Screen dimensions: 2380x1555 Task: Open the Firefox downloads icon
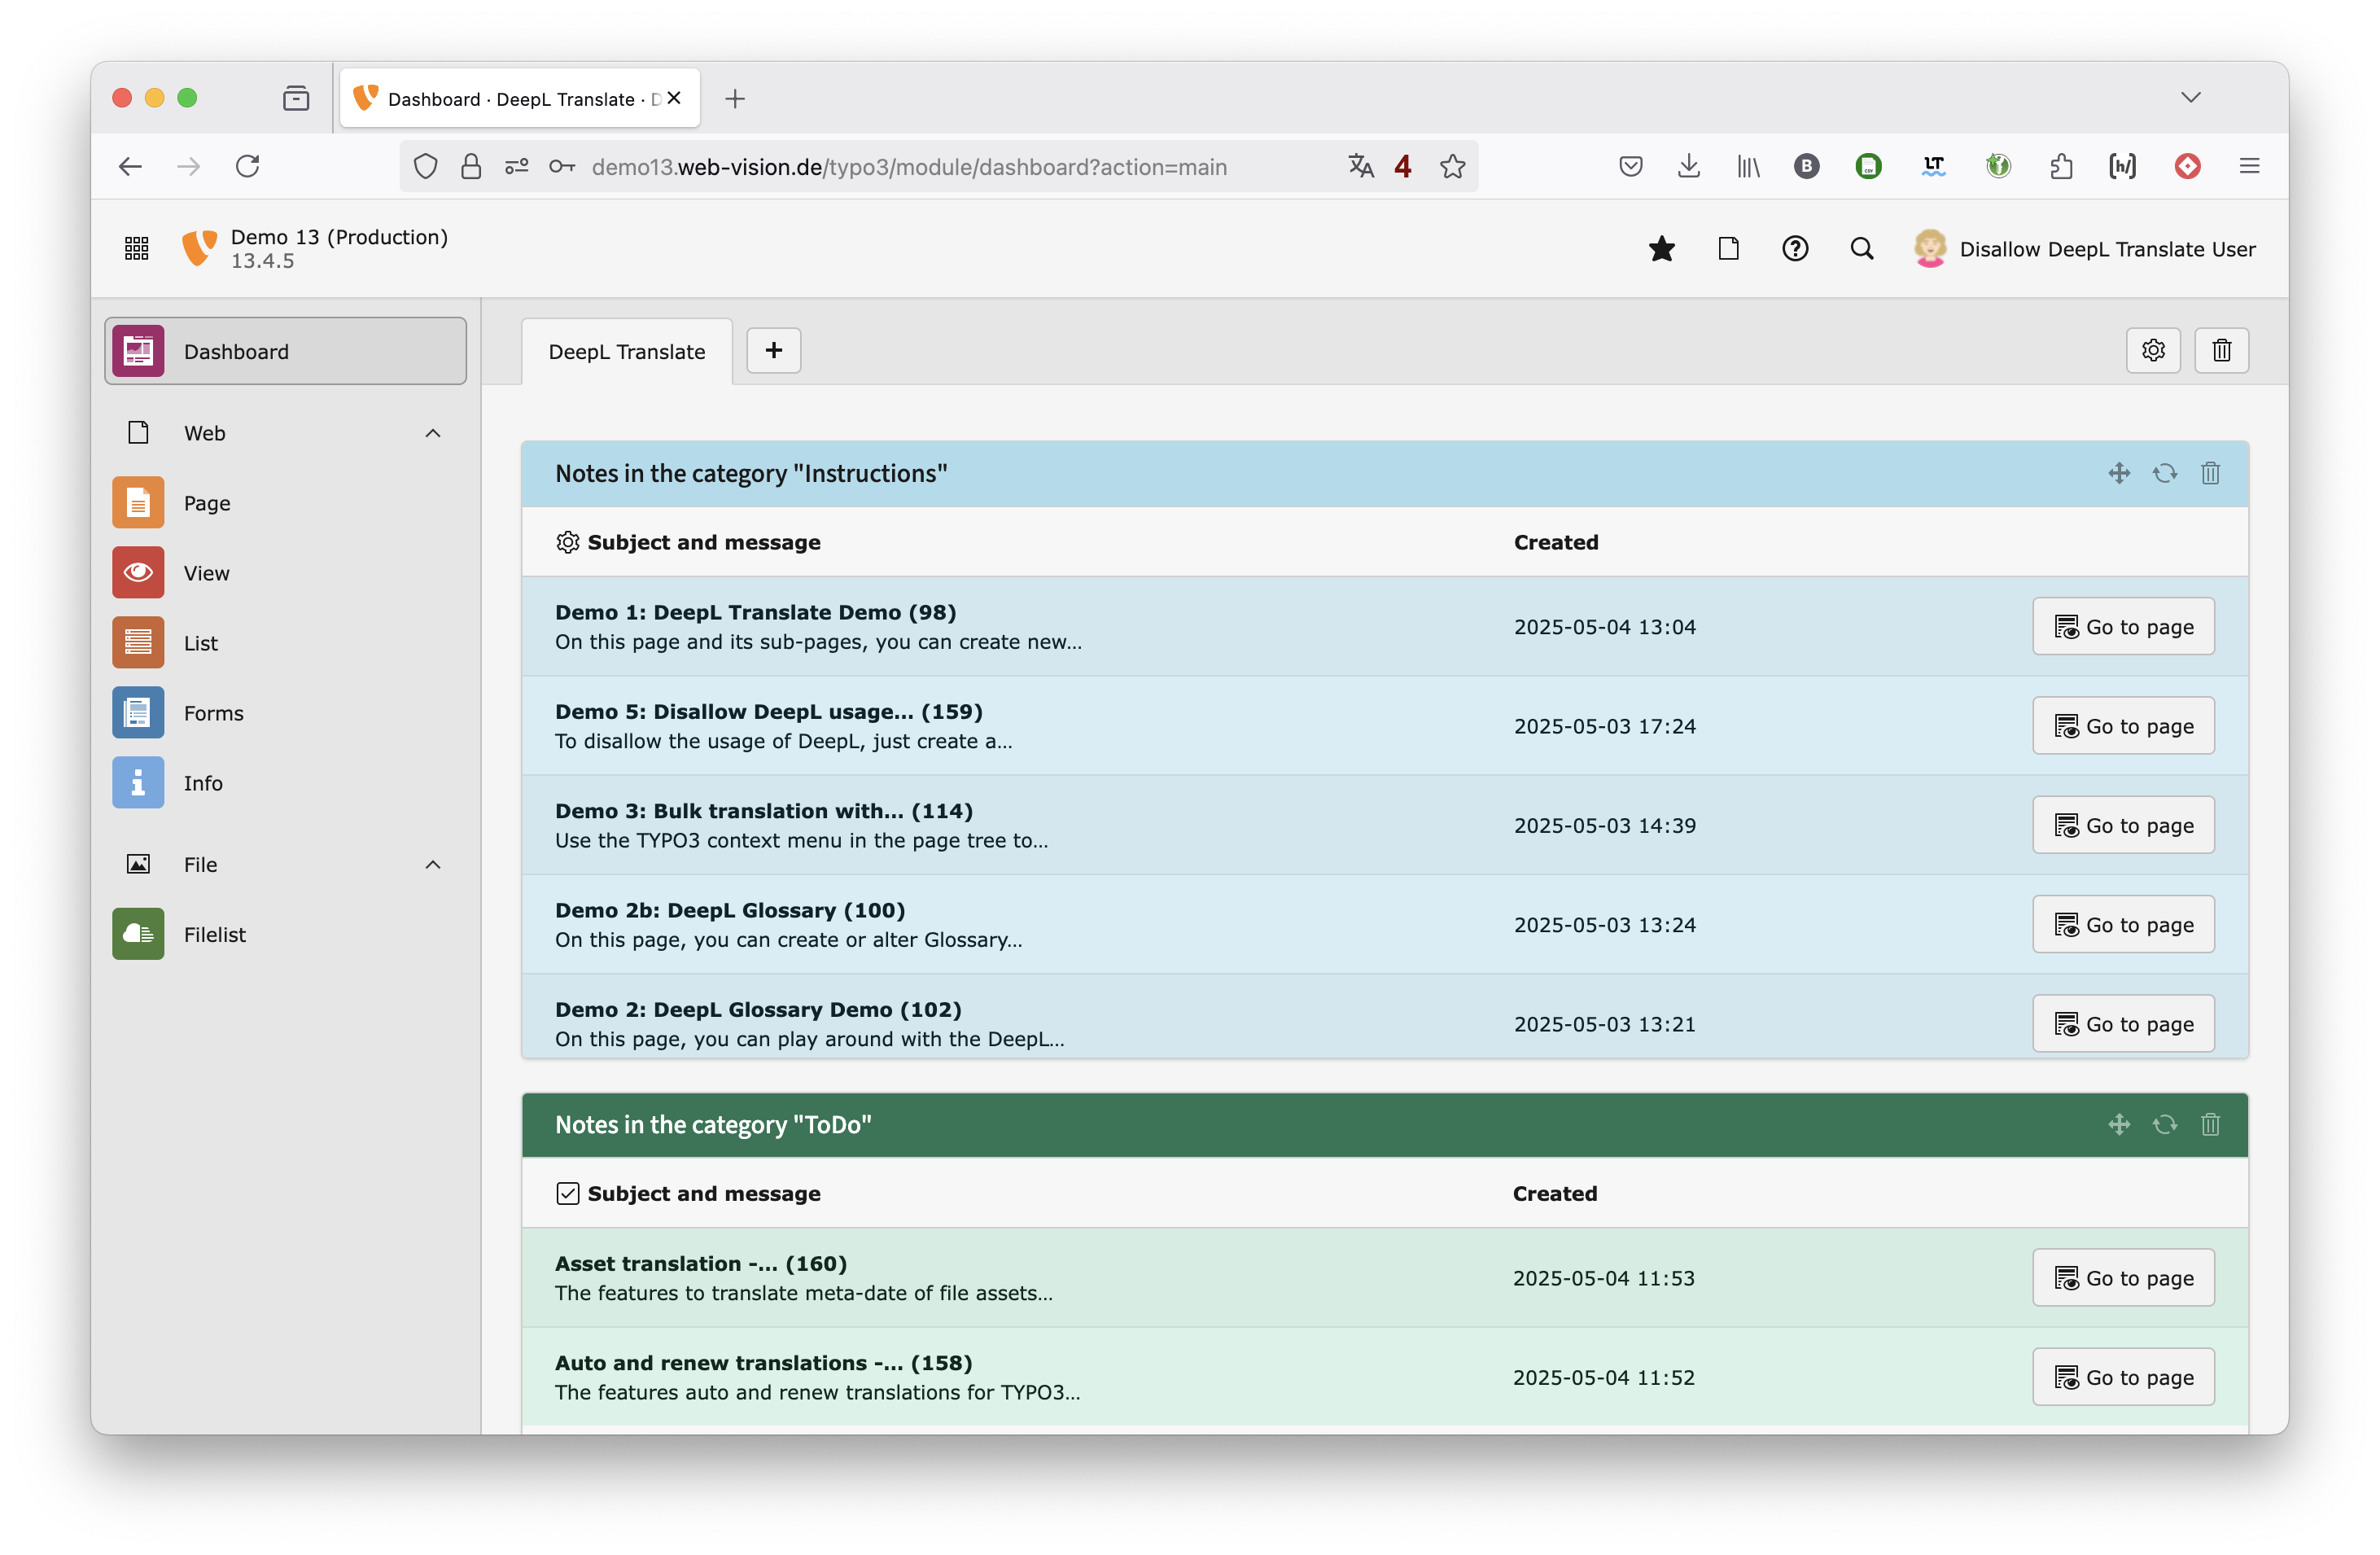coord(1688,166)
